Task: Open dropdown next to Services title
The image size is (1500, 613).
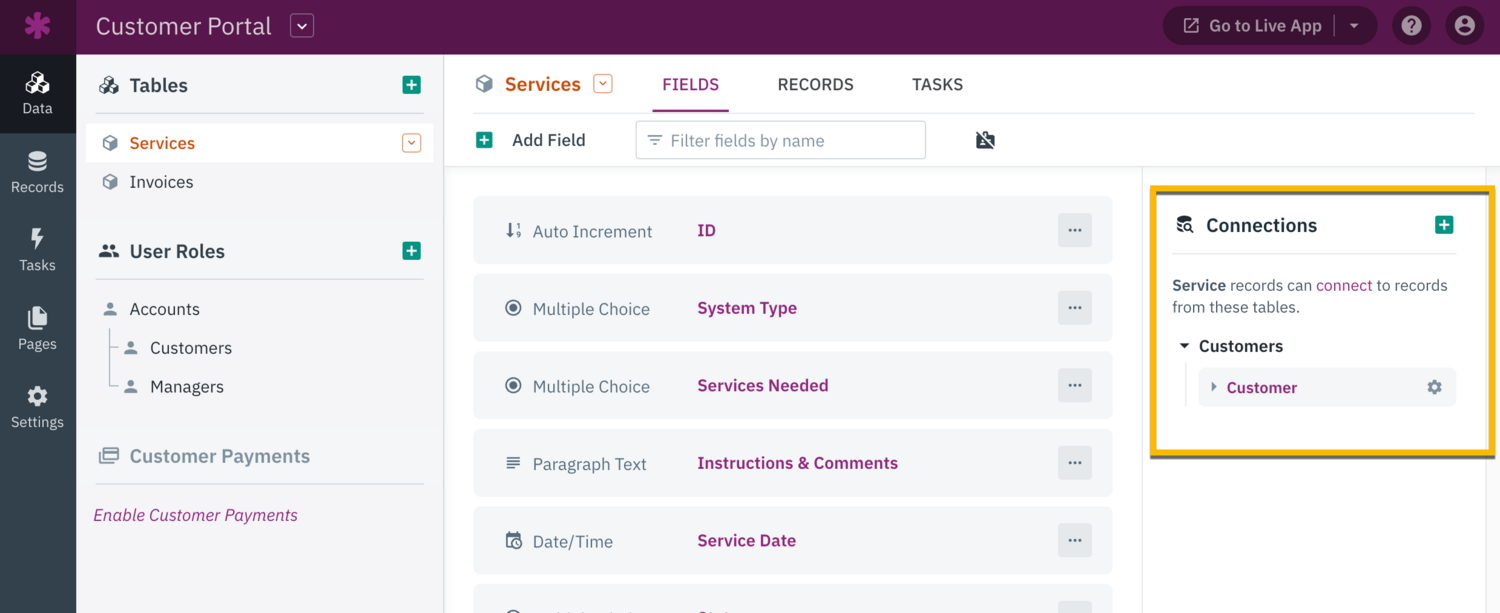Action: click(602, 84)
